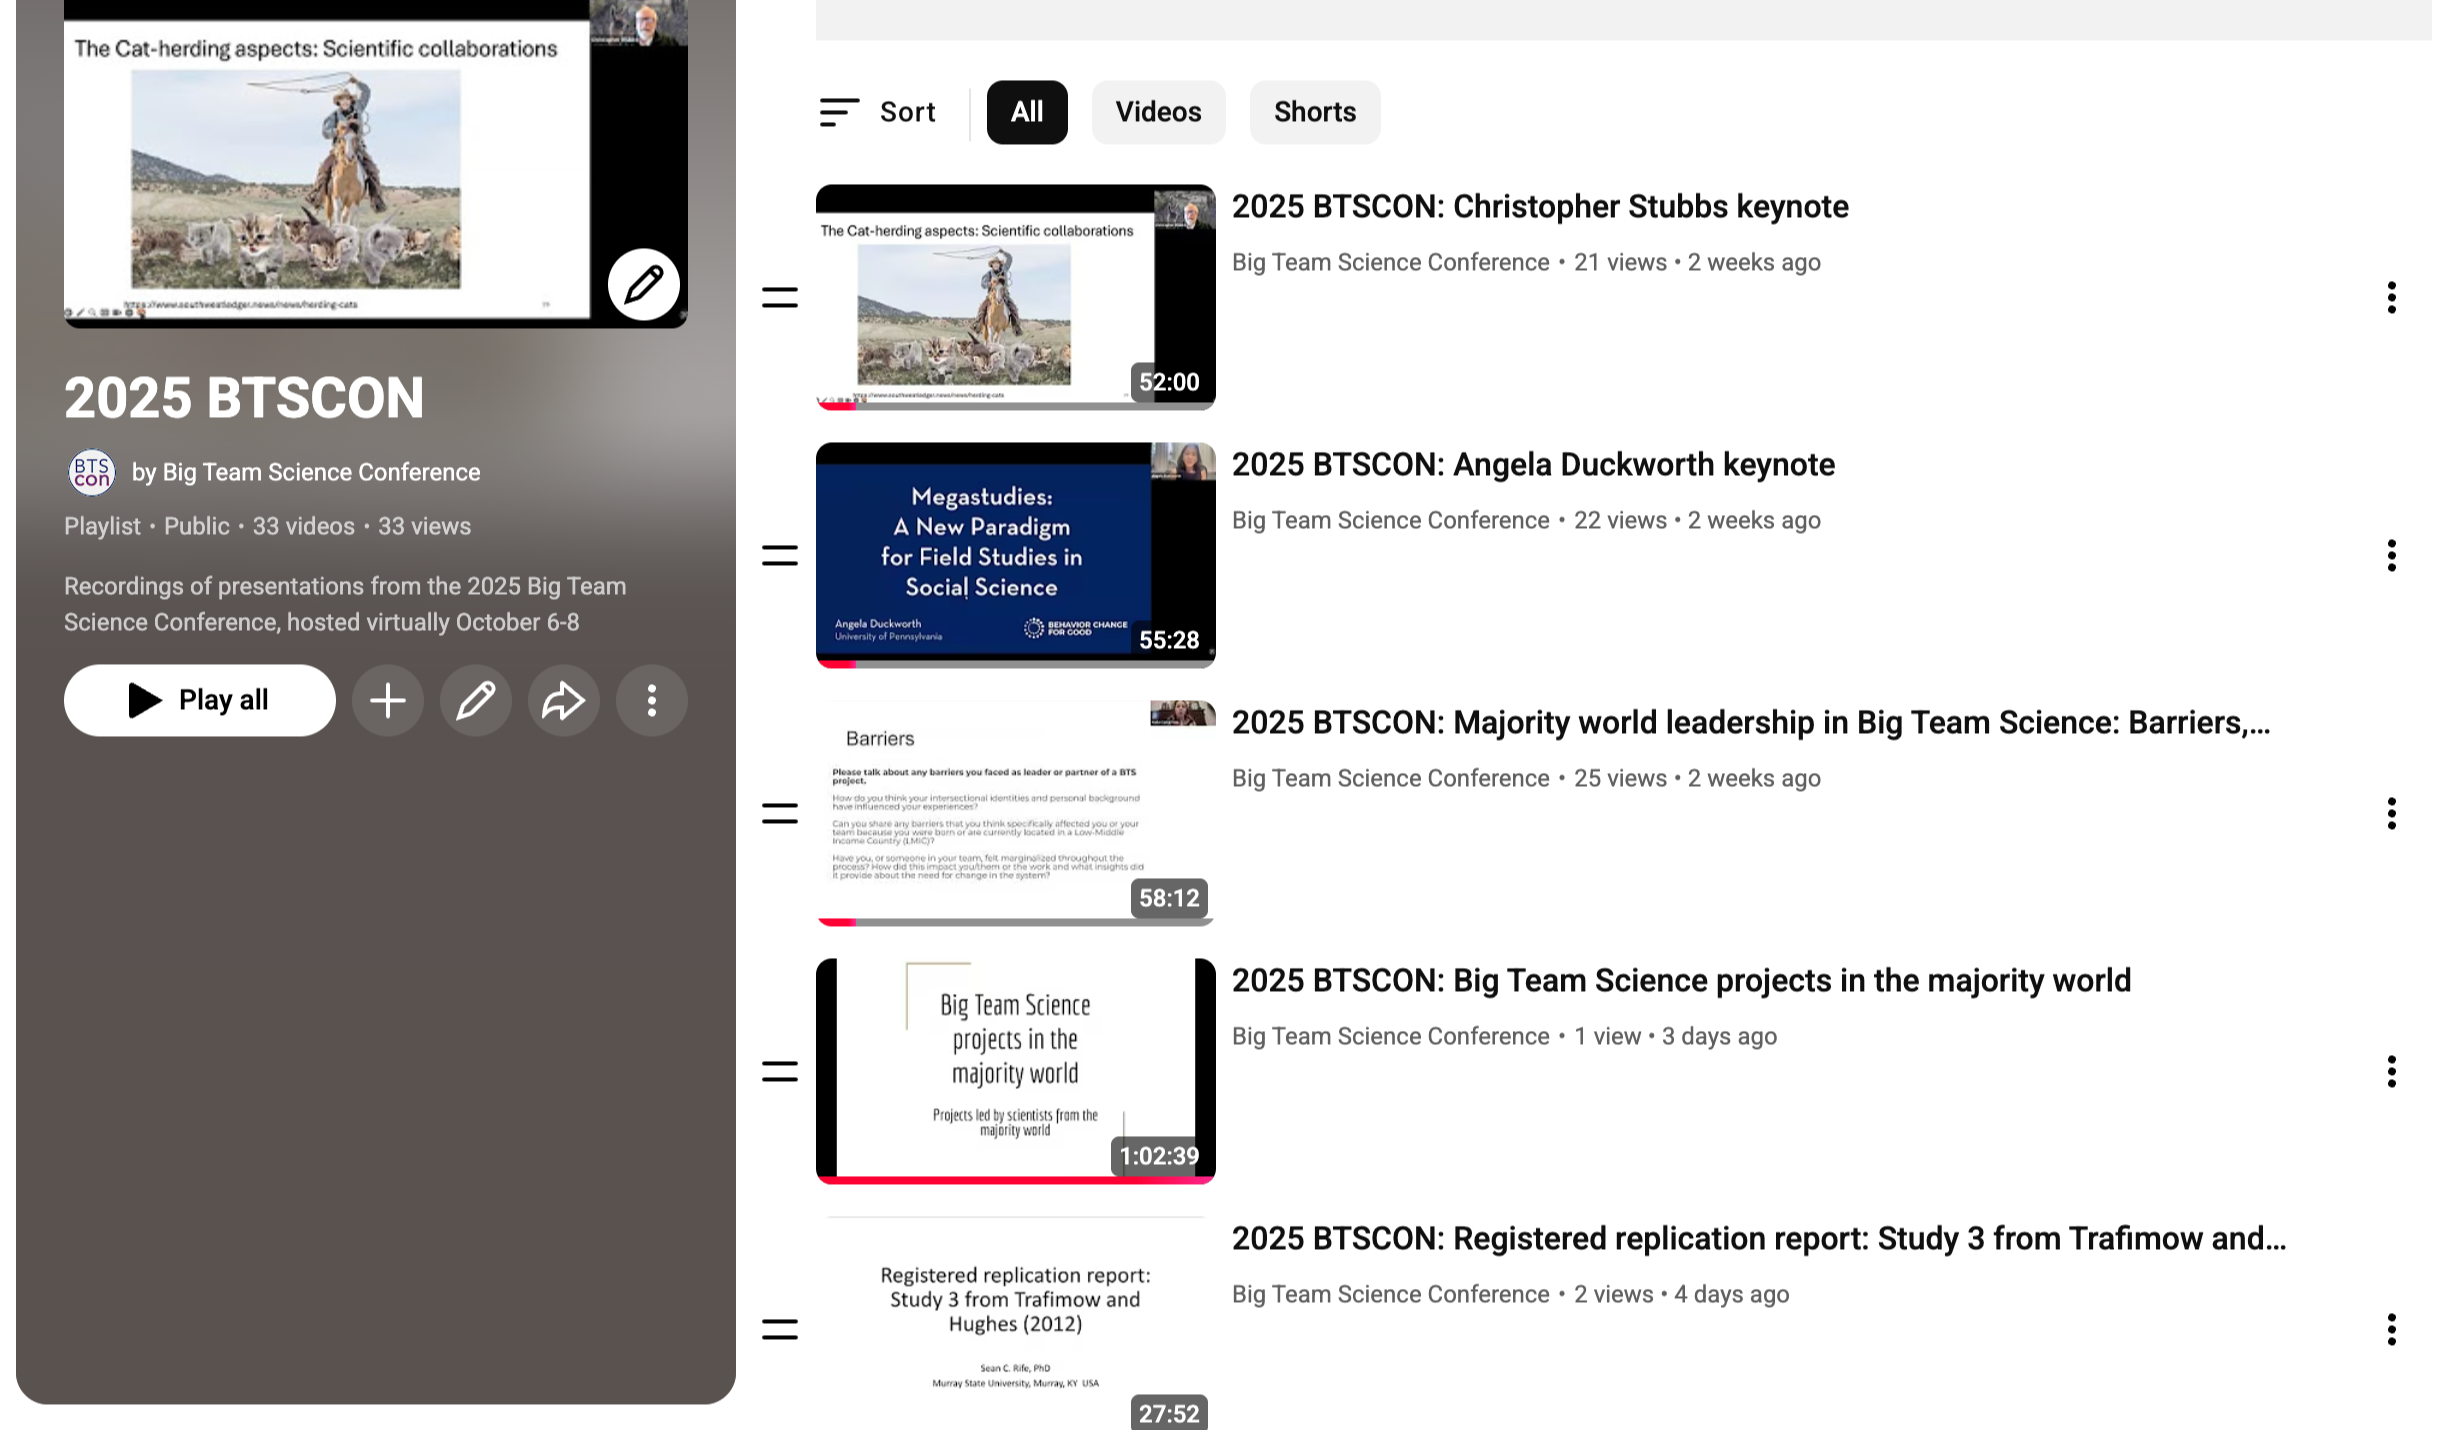Open the playlist edit pencil icon on thumbnail
2447x1430 pixels.
pos(643,283)
